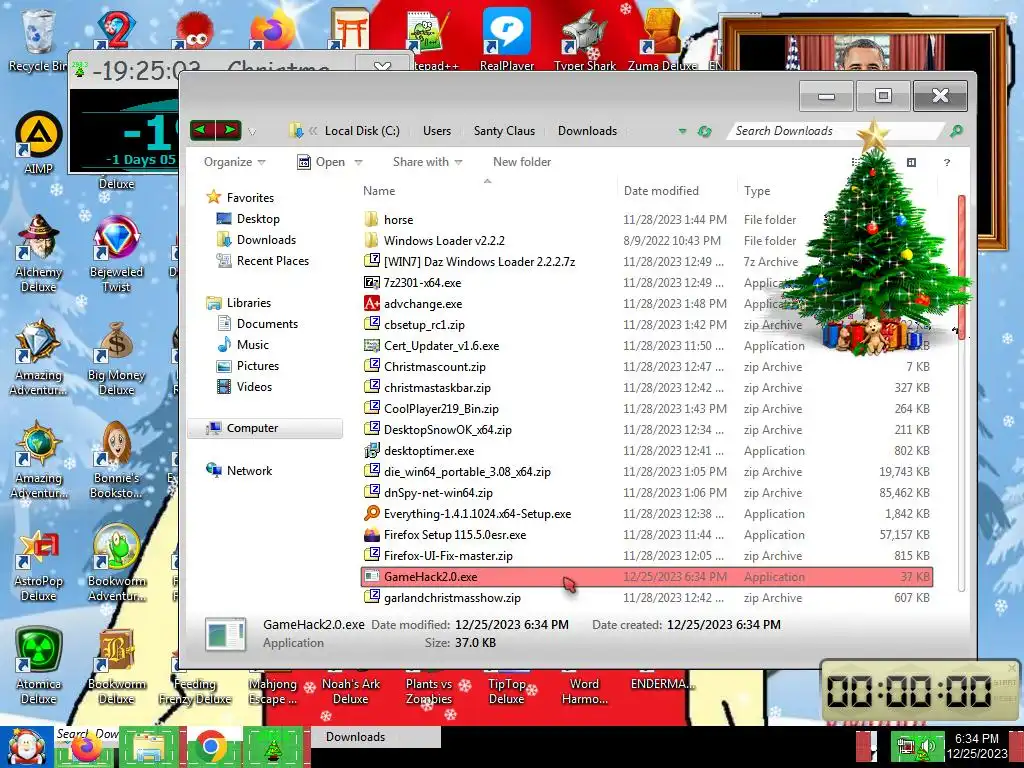Open Big Money Deluxe desktop shortcut
Viewport: 1024px width, 768px height.
[x=116, y=358]
